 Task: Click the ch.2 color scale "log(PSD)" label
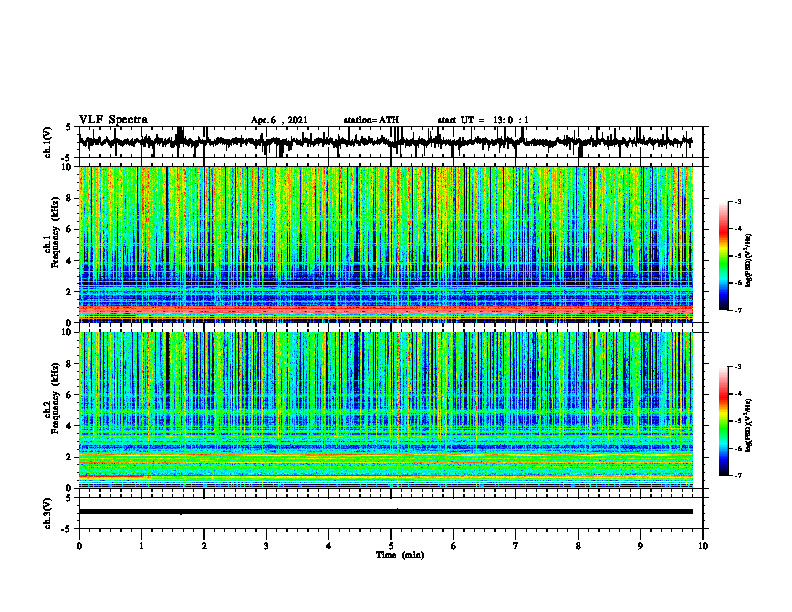749,425
